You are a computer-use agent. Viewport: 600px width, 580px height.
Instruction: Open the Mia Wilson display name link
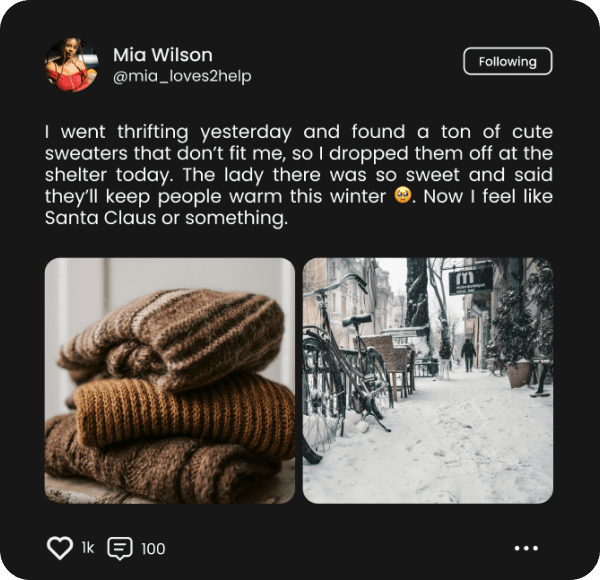pos(163,55)
